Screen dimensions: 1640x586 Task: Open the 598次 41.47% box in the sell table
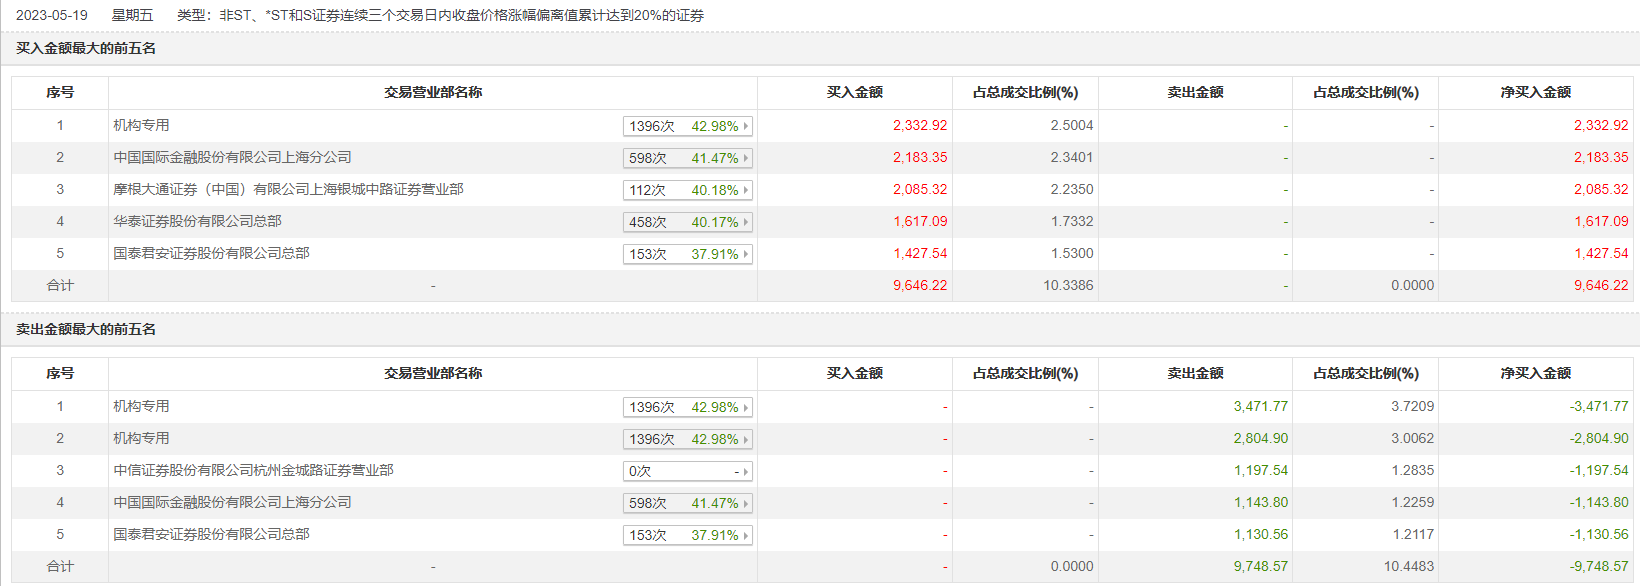(686, 503)
